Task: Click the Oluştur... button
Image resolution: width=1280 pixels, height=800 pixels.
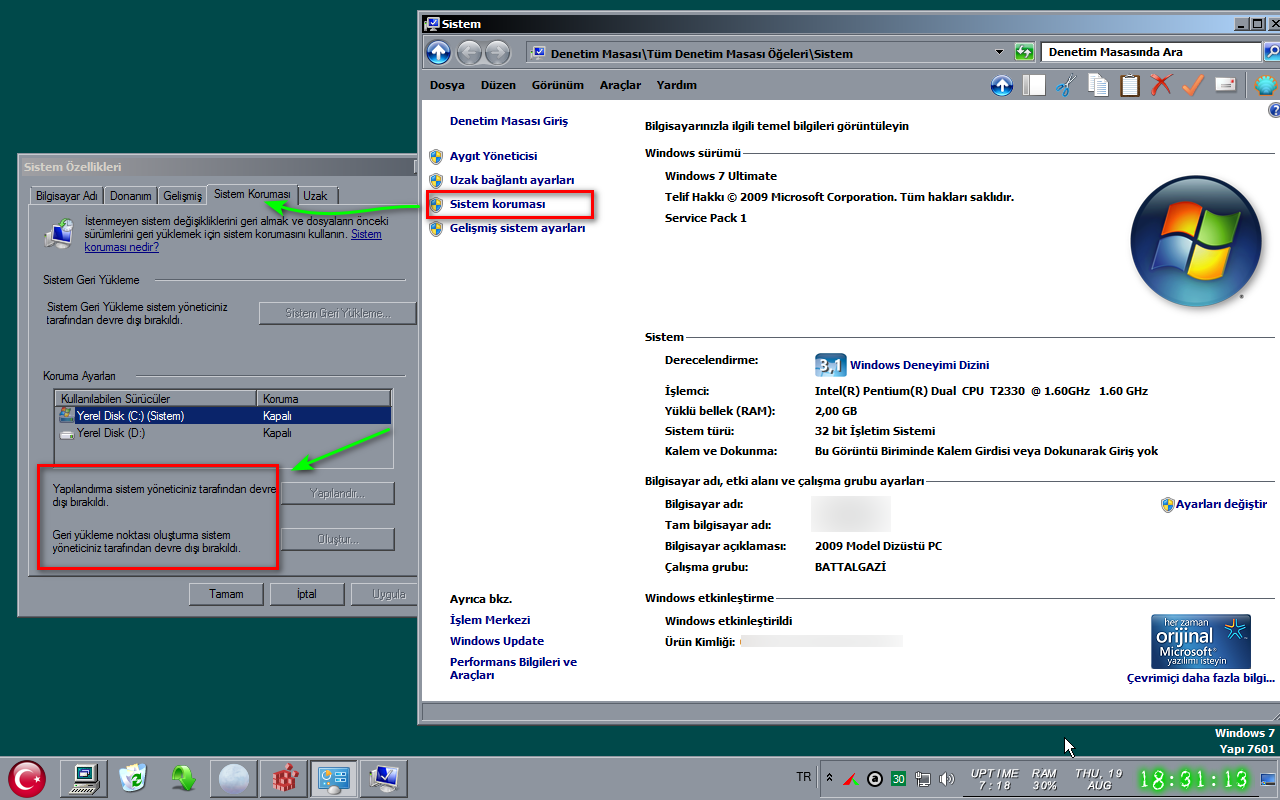Action: pyautogui.click(x=338, y=540)
